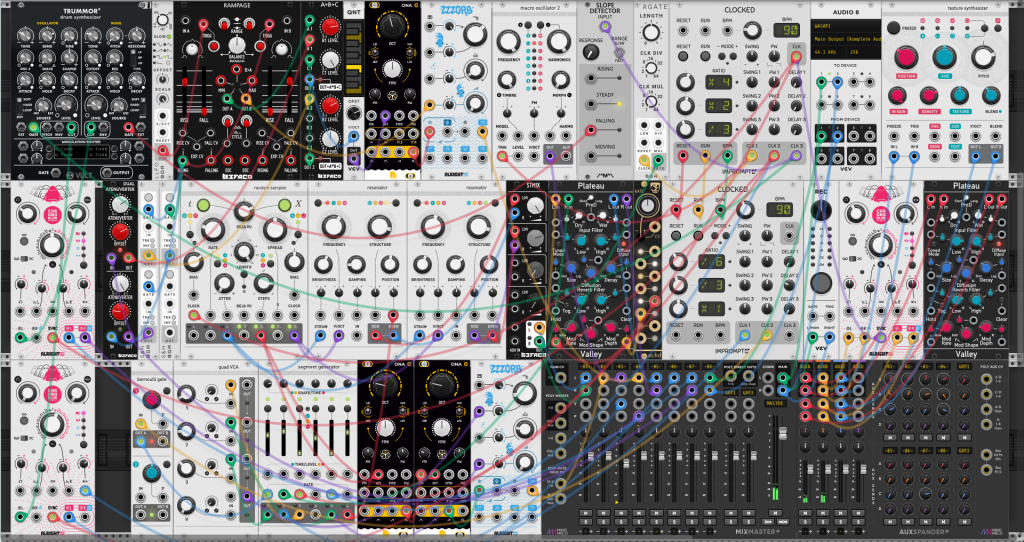Solo channel 01 on MixMaster
This screenshot has height=542, width=1024.
[x=585, y=522]
